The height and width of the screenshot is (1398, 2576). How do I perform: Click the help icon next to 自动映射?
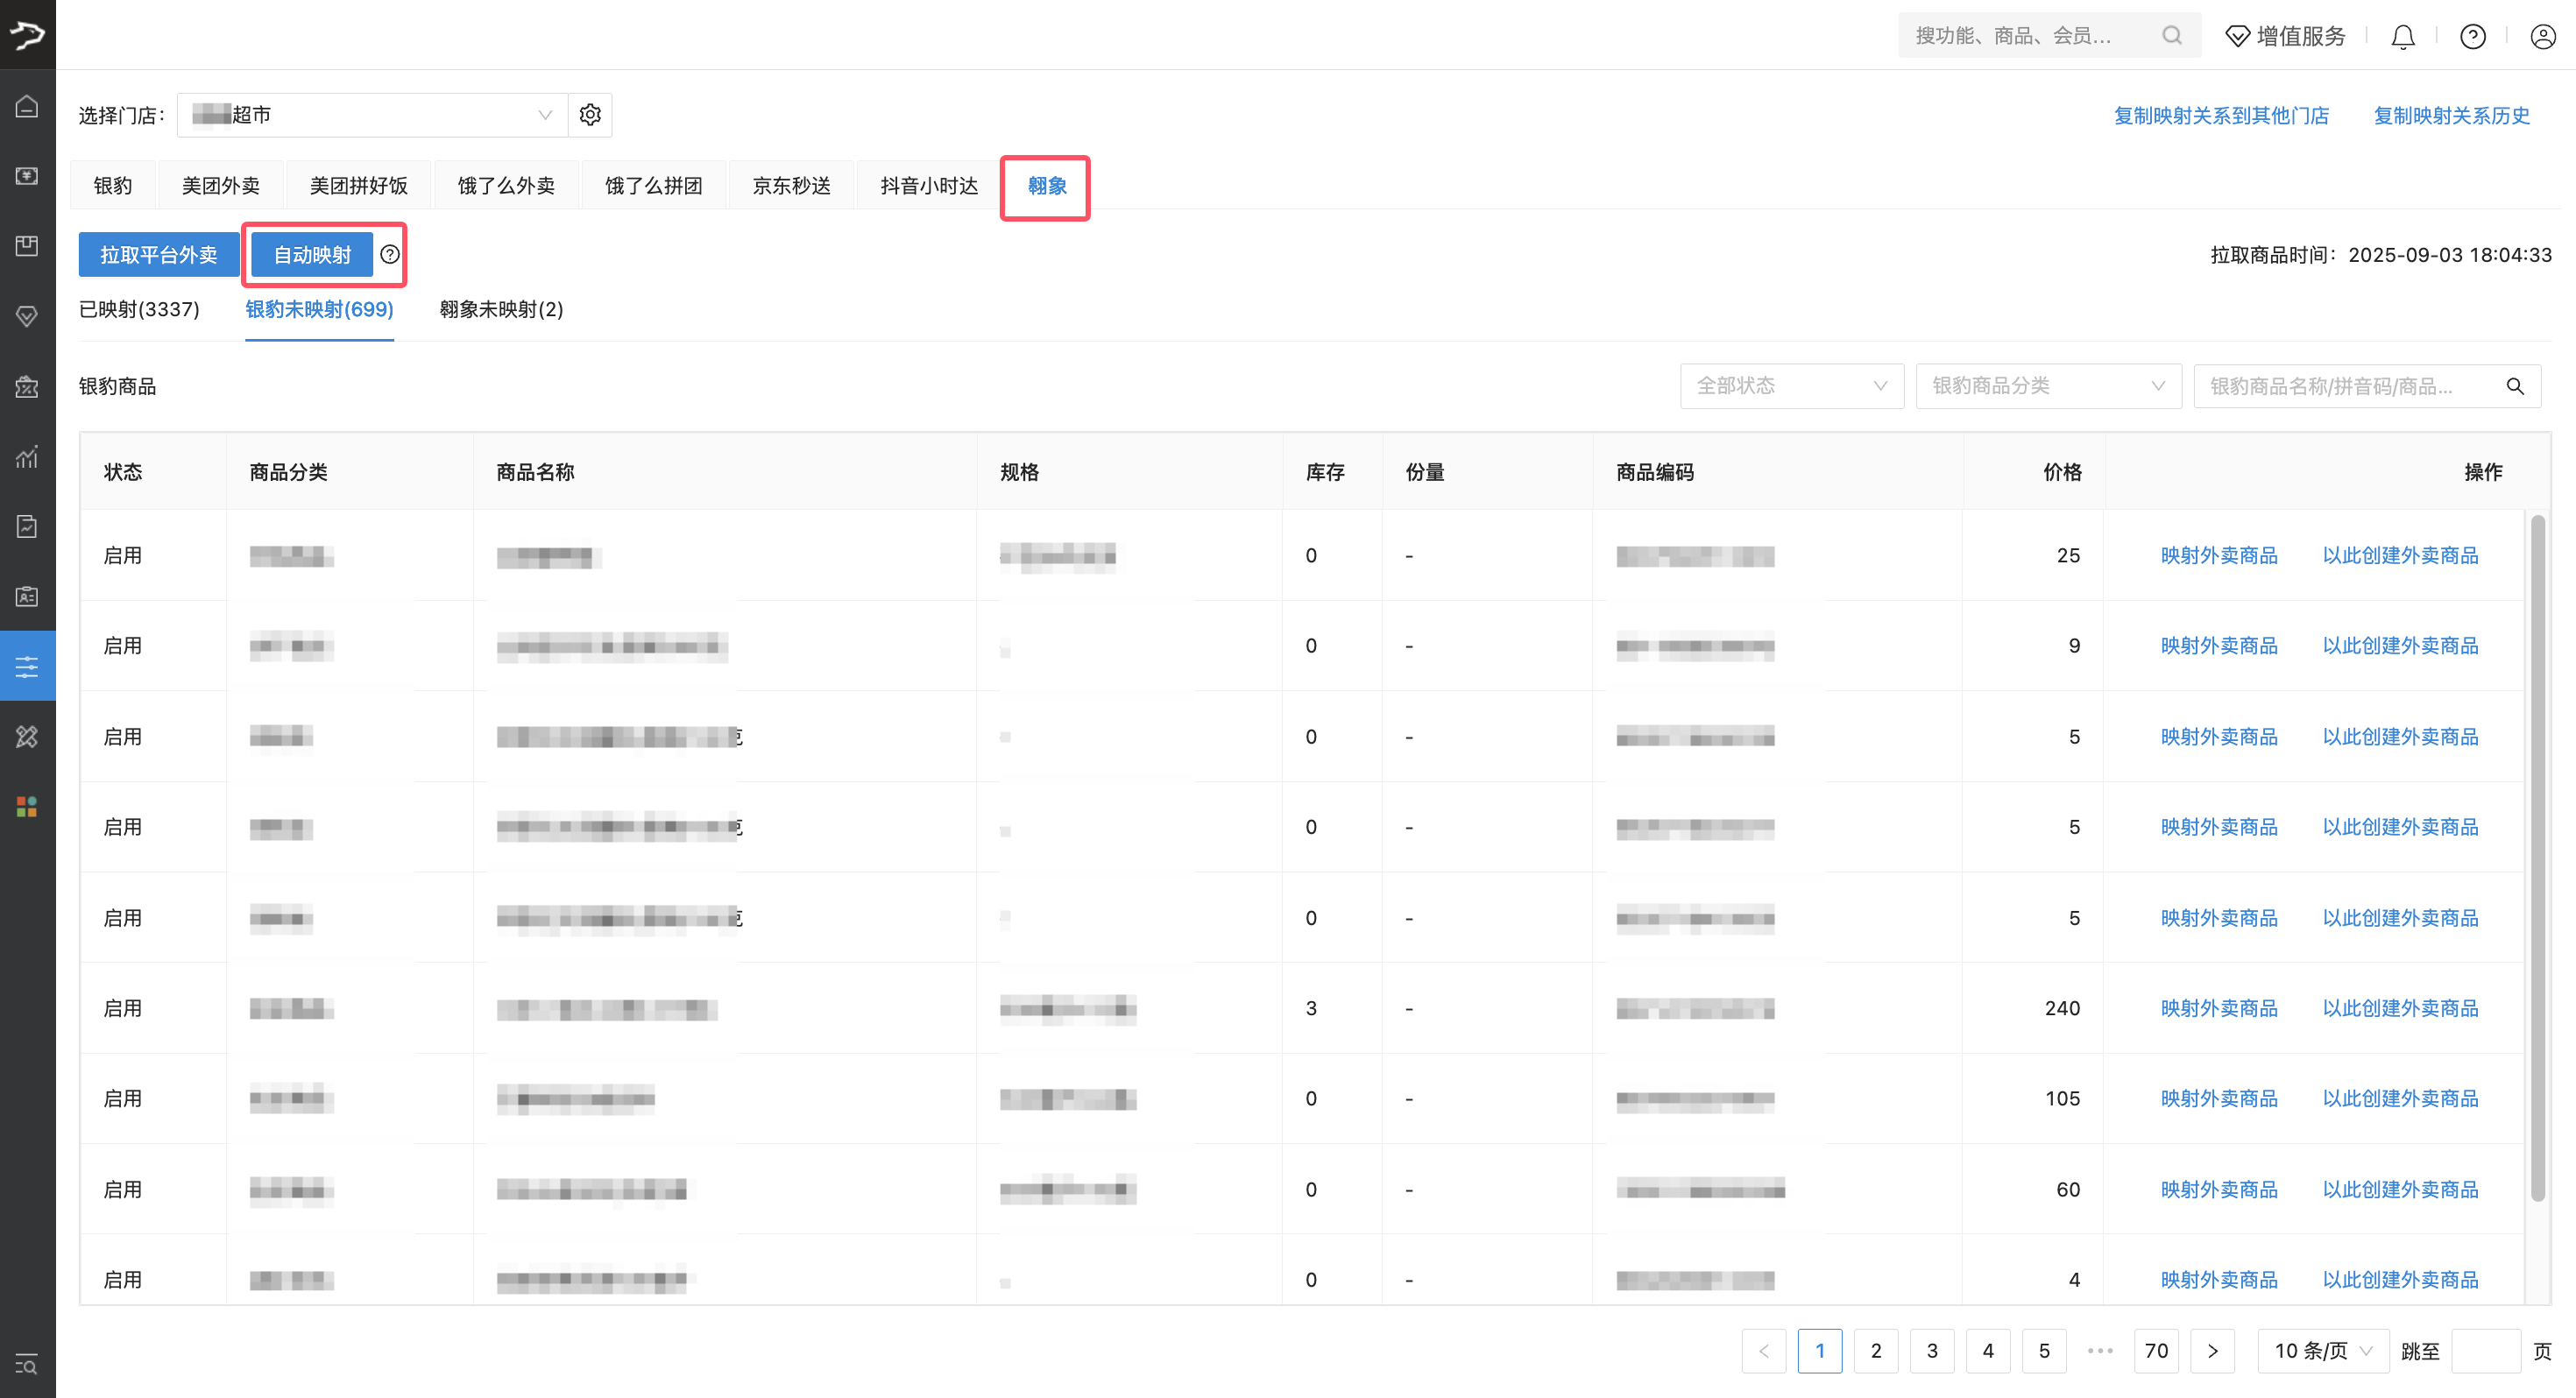pos(390,254)
